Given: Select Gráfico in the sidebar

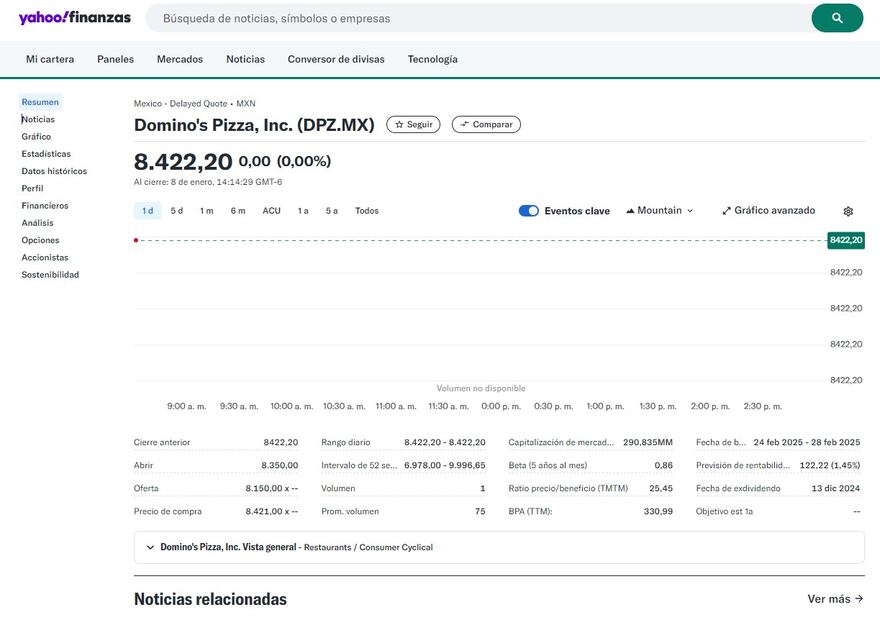Looking at the screenshot, I should coord(36,137).
